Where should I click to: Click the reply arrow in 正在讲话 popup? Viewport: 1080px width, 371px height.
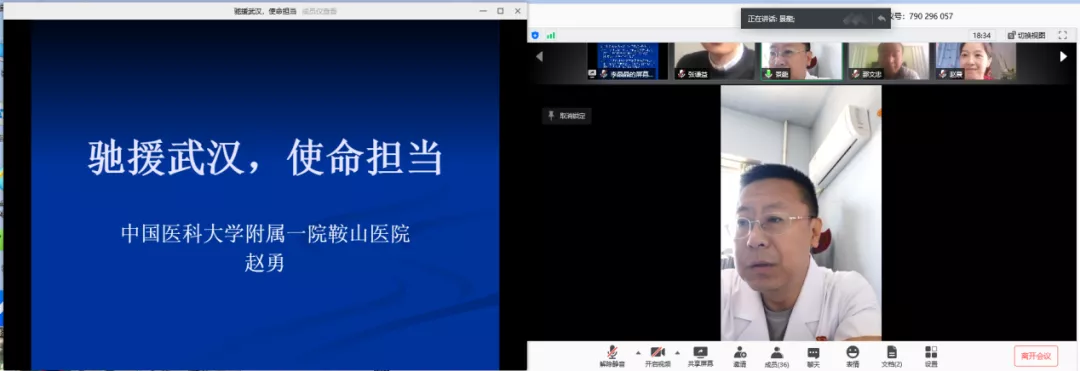882,19
